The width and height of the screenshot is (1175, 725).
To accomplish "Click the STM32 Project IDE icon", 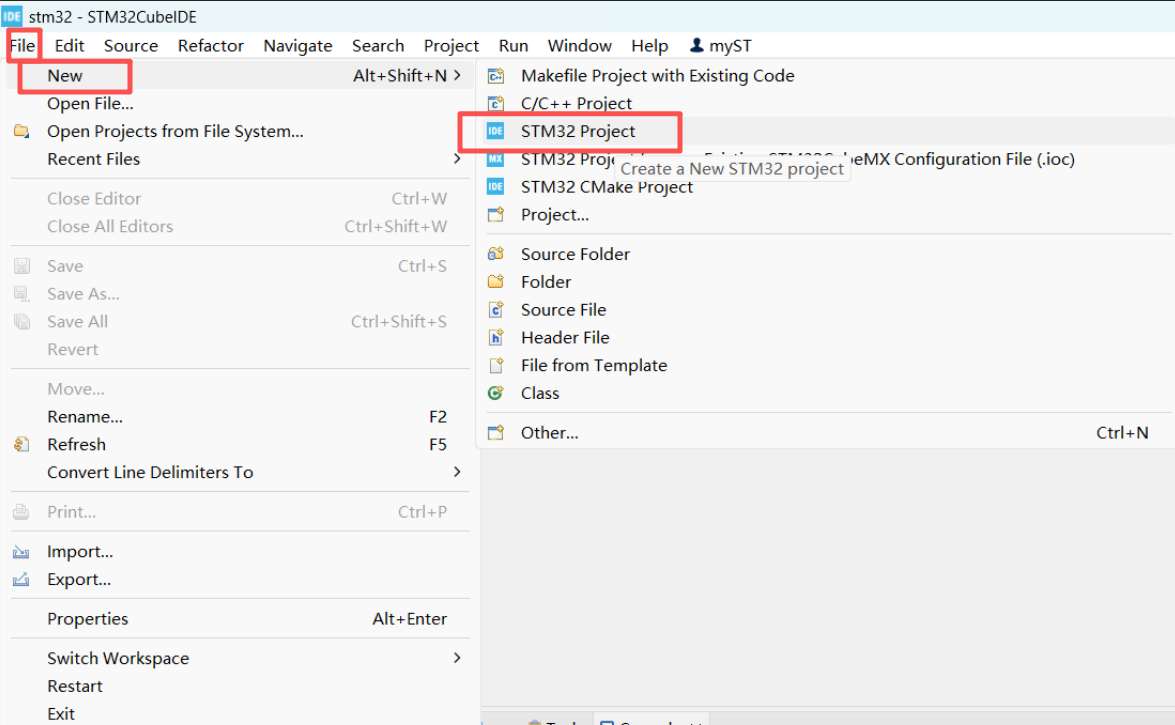I will coord(495,131).
